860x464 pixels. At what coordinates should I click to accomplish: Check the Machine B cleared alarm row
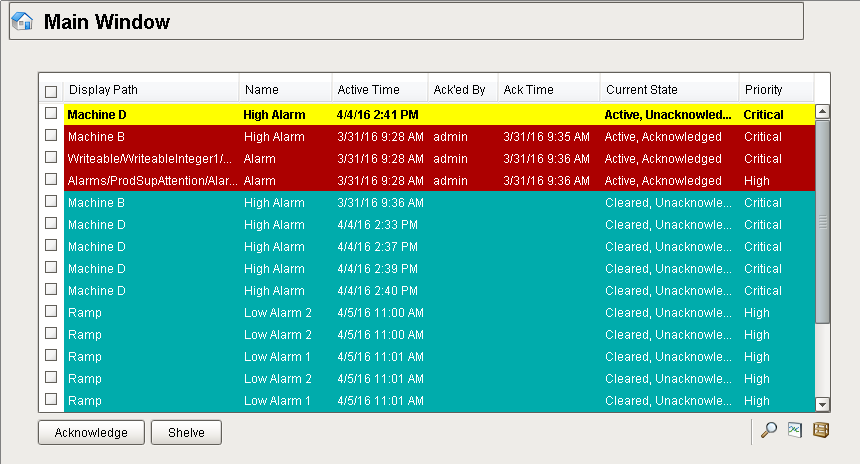(x=51, y=201)
